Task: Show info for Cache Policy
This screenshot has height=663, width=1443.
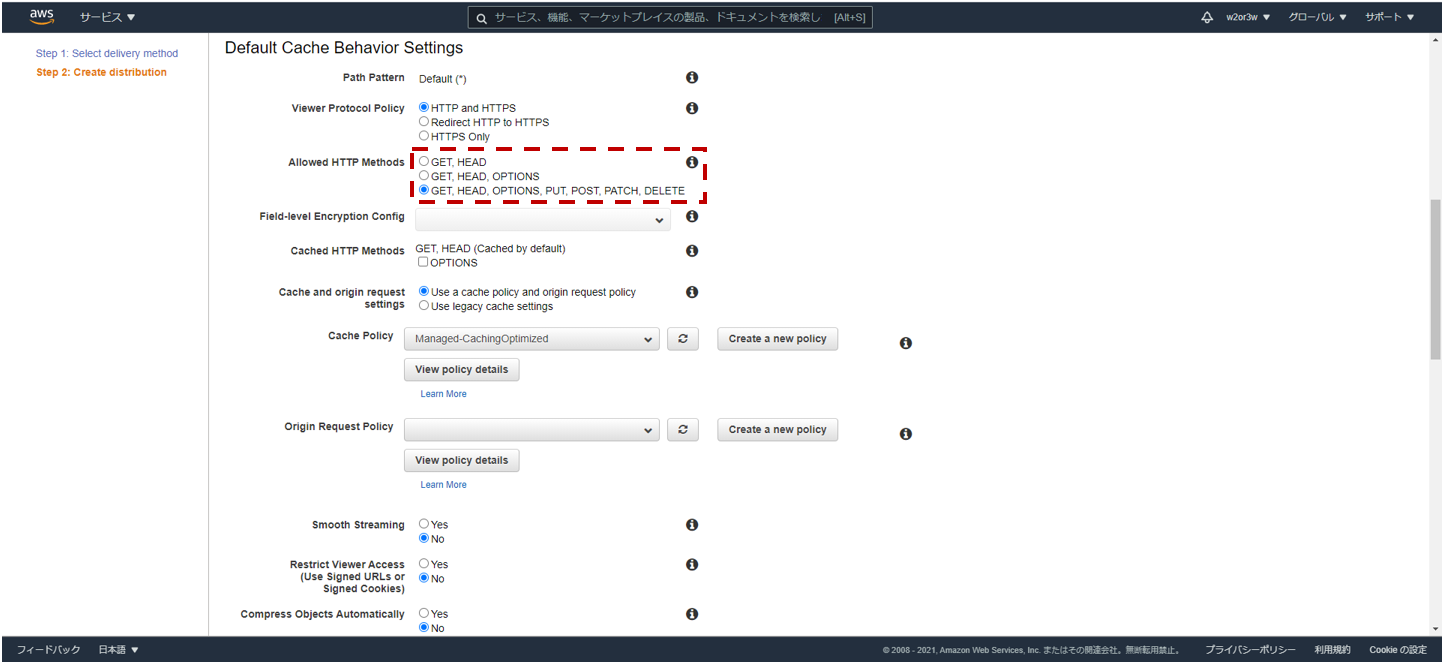Action: [x=905, y=343]
